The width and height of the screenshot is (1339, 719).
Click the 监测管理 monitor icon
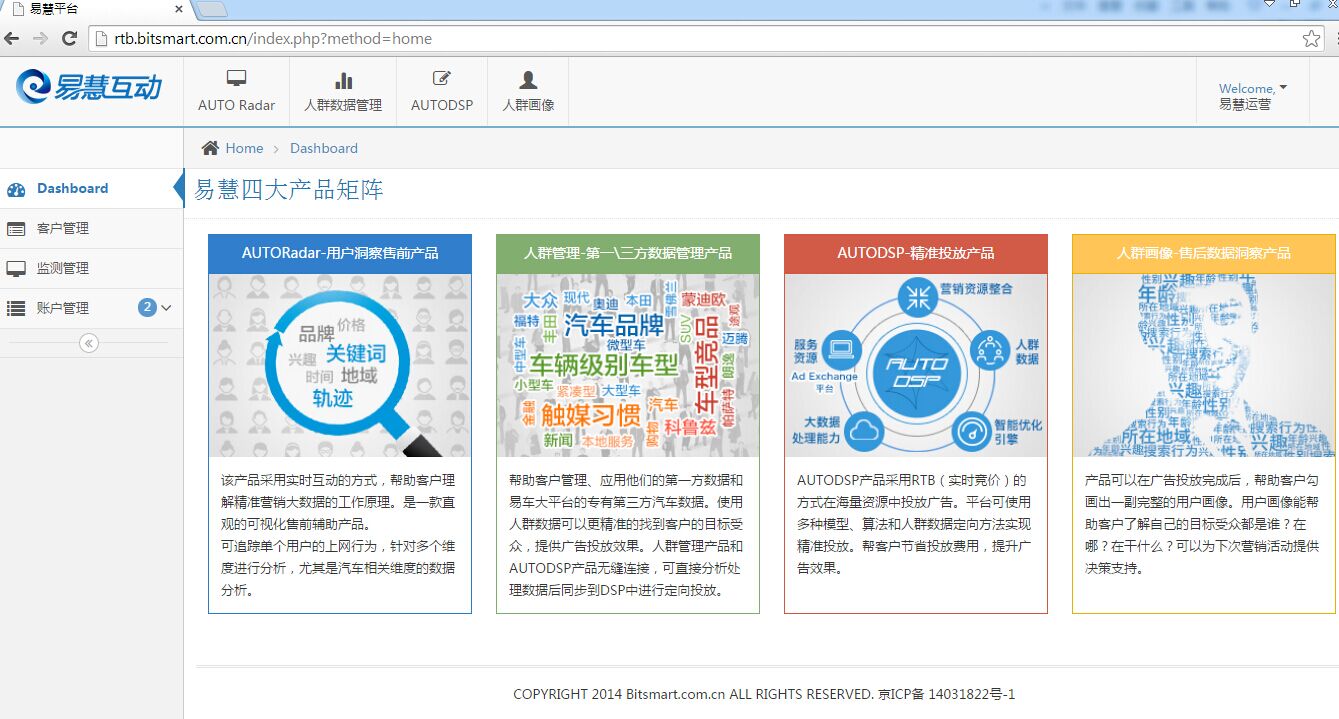(15, 269)
